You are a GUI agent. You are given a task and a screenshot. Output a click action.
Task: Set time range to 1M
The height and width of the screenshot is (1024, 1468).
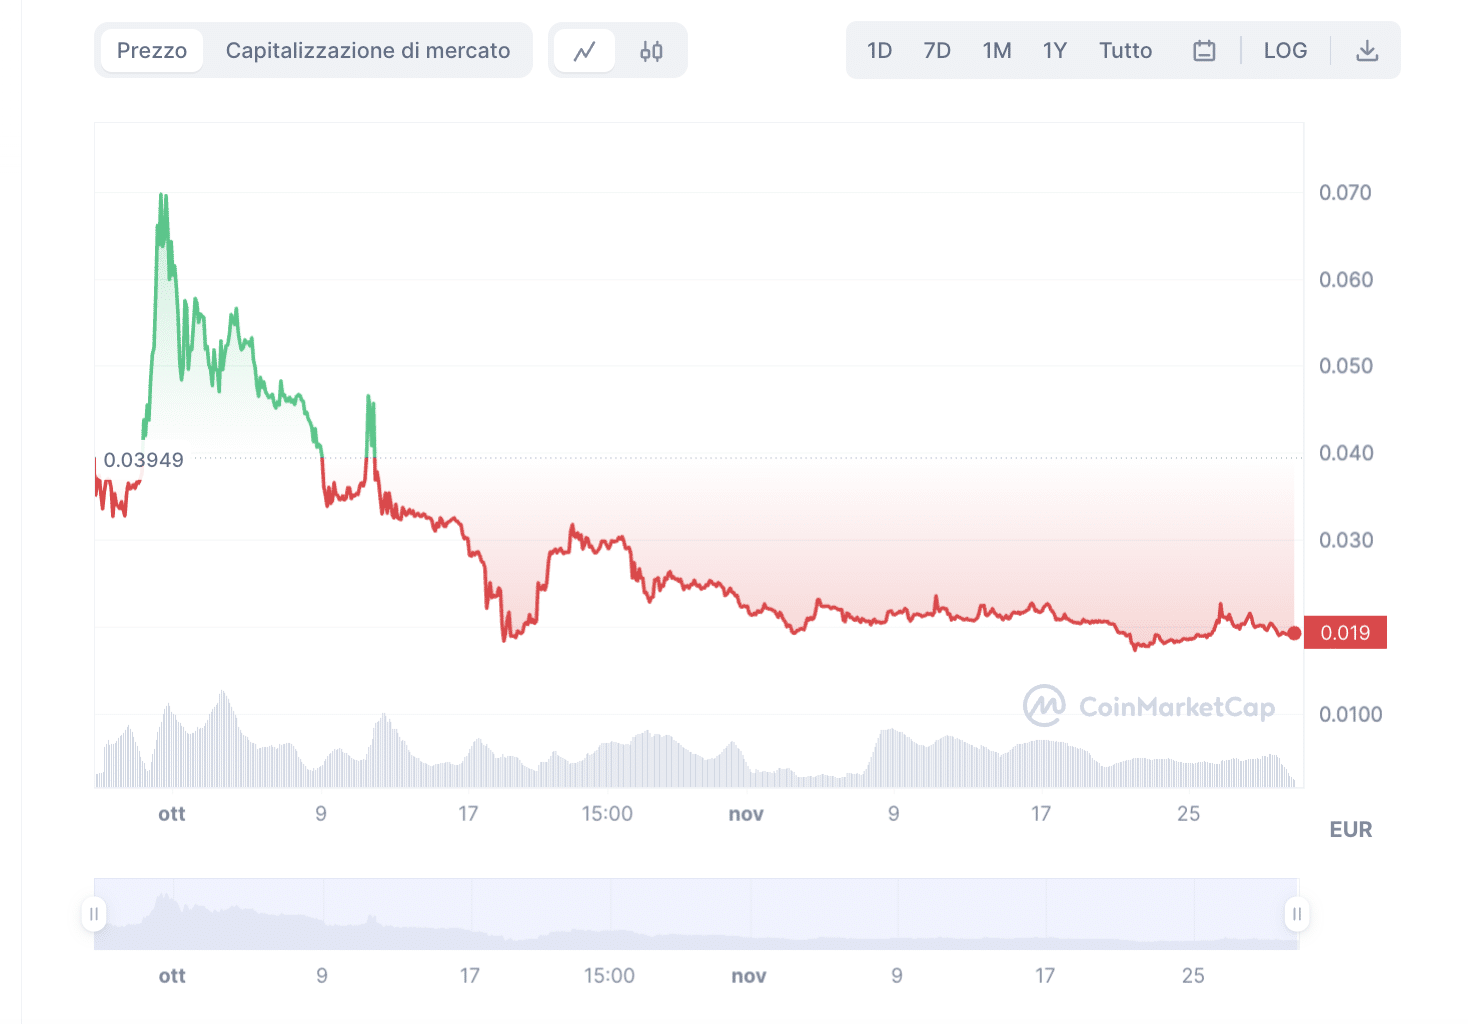(x=997, y=51)
